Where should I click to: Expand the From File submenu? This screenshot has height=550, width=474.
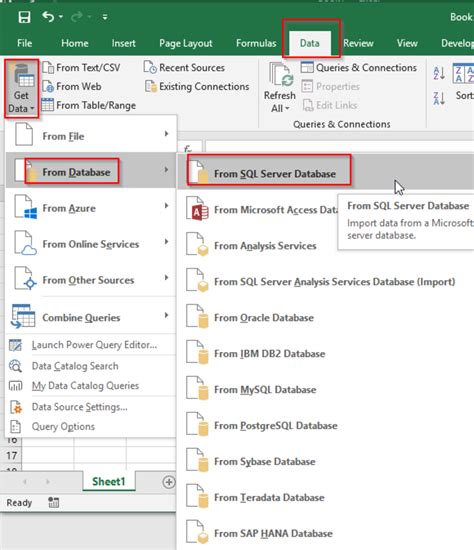[x=91, y=135]
